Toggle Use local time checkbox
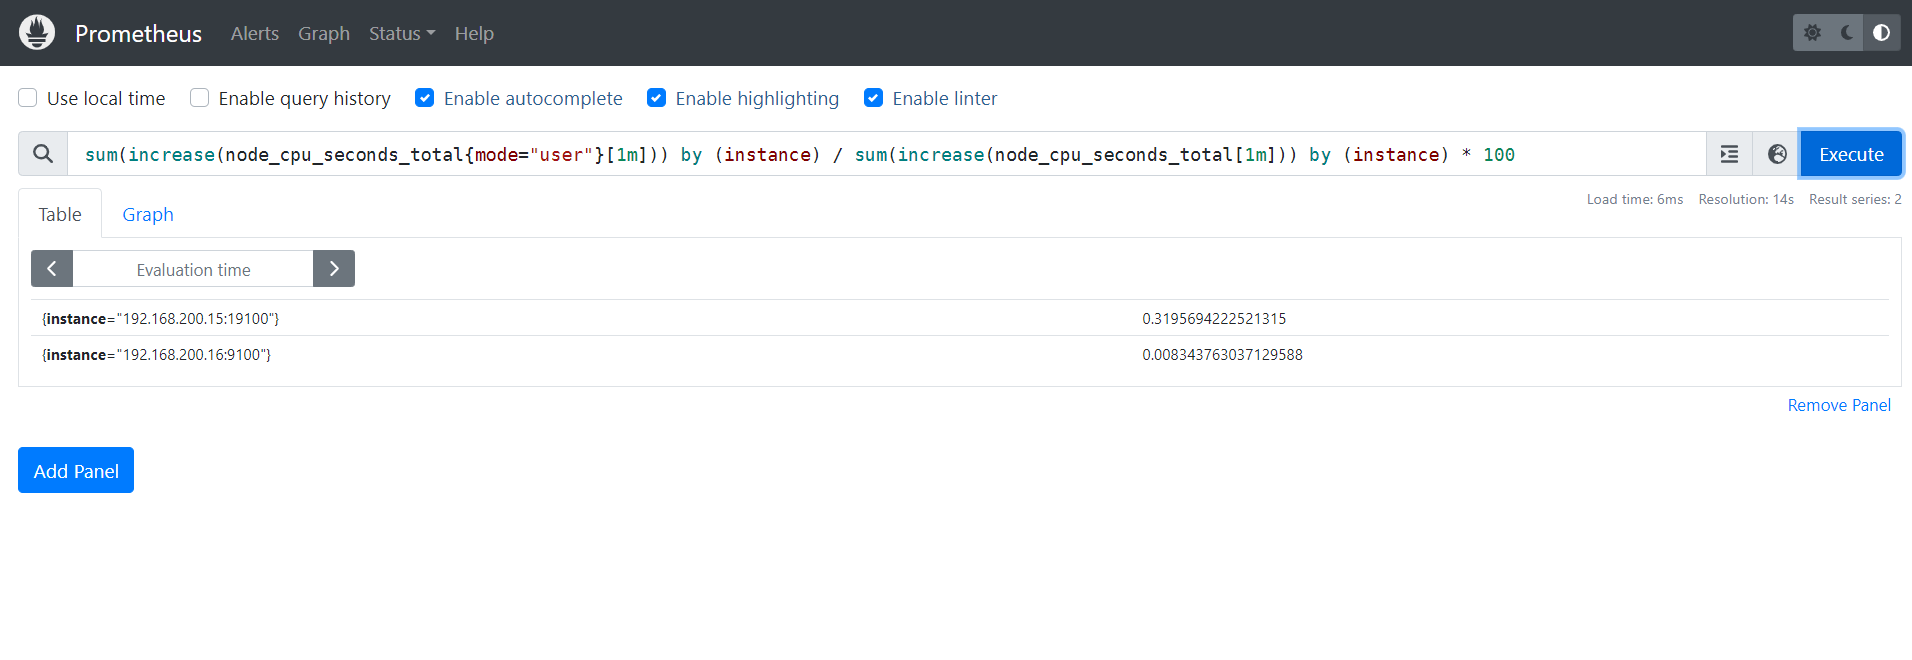Image resolution: width=1912 pixels, height=660 pixels. click(x=28, y=98)
